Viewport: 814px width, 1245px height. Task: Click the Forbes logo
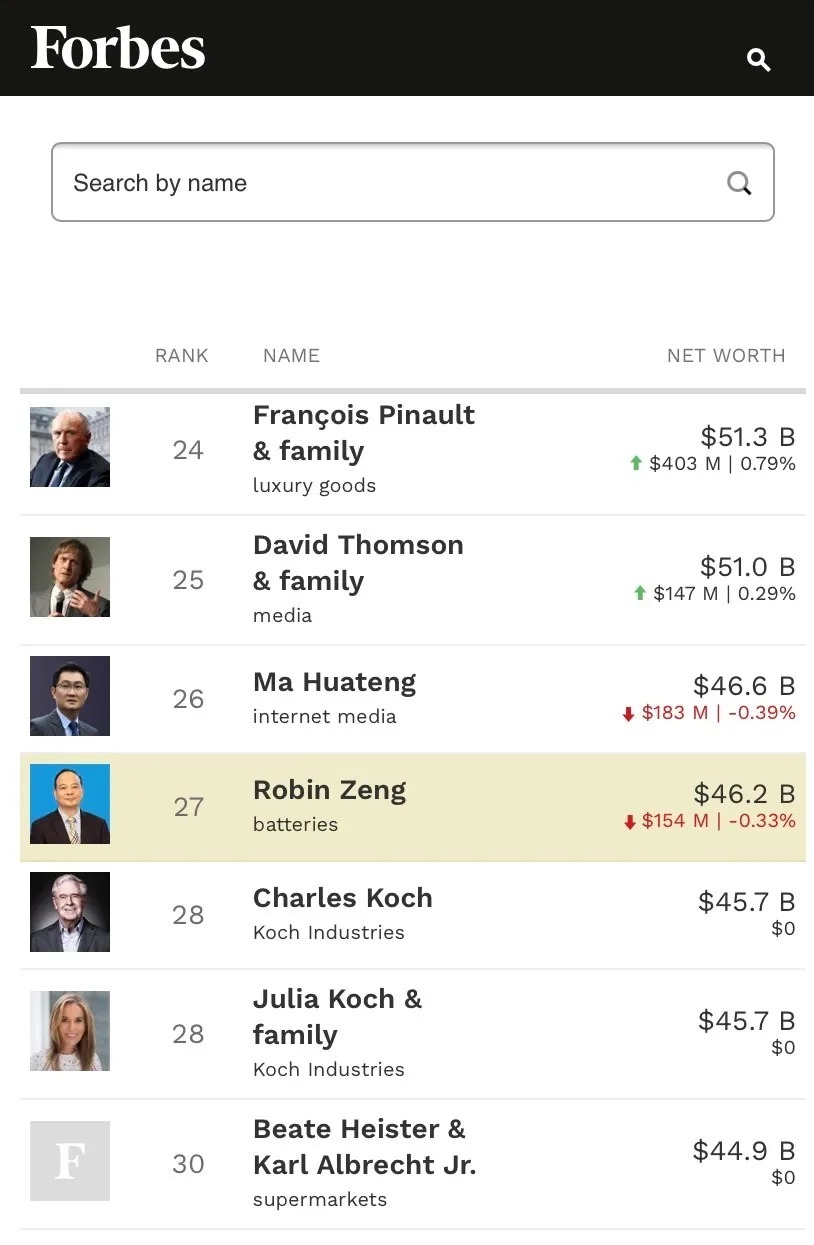[x=118, y=48]
